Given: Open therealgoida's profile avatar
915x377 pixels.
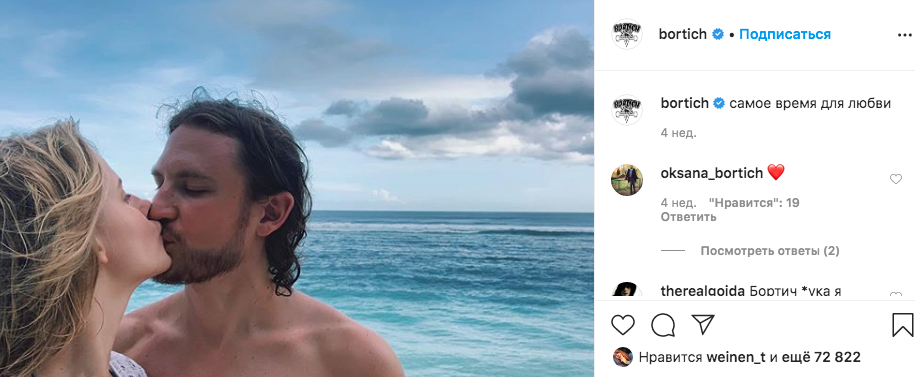Looking at the screenshot, I should (x=627, y=291).
